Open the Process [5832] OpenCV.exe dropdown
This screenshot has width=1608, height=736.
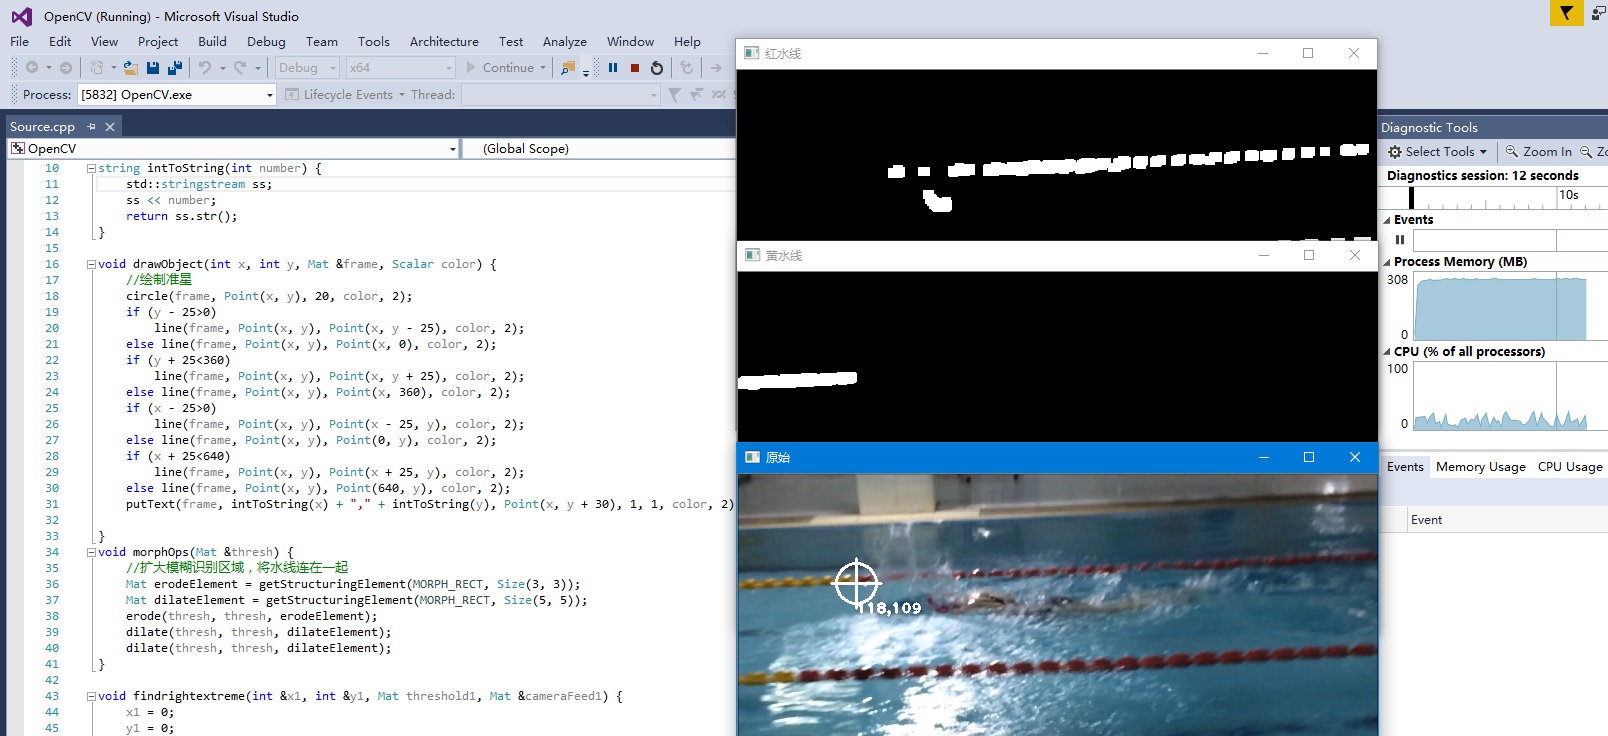(x=176, y=95)
